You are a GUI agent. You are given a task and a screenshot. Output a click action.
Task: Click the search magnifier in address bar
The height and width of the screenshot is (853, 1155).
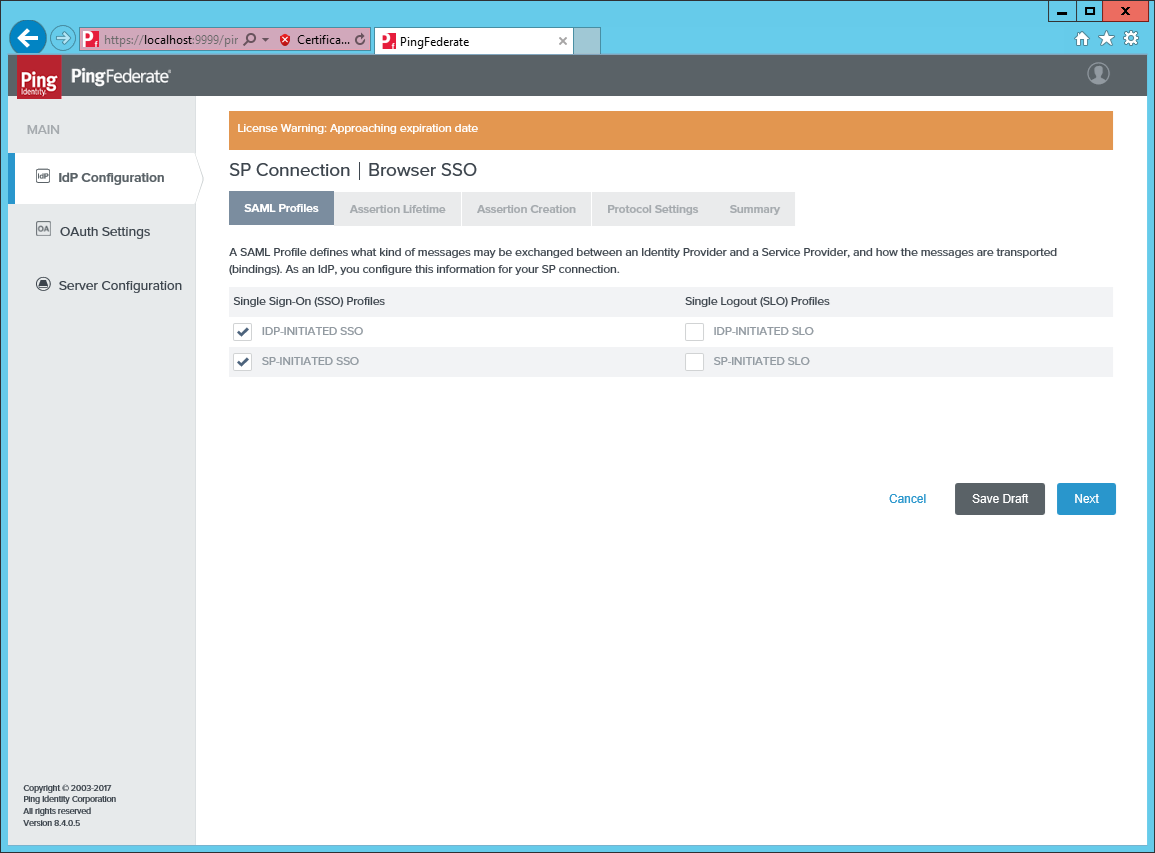pos(250,39)
